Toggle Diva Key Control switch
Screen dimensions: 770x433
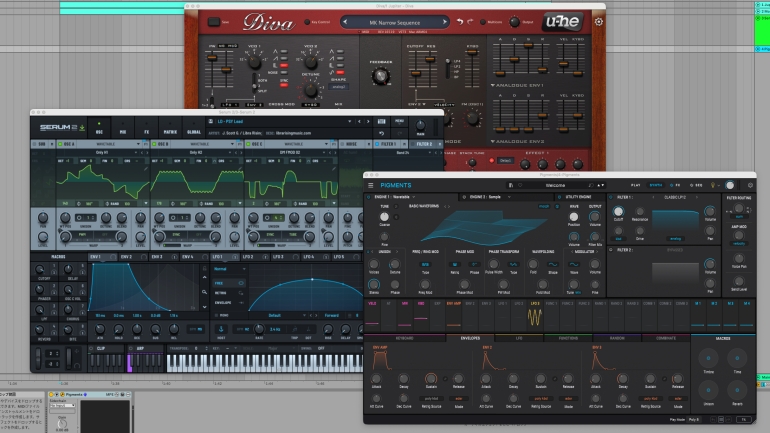(307, 22)
